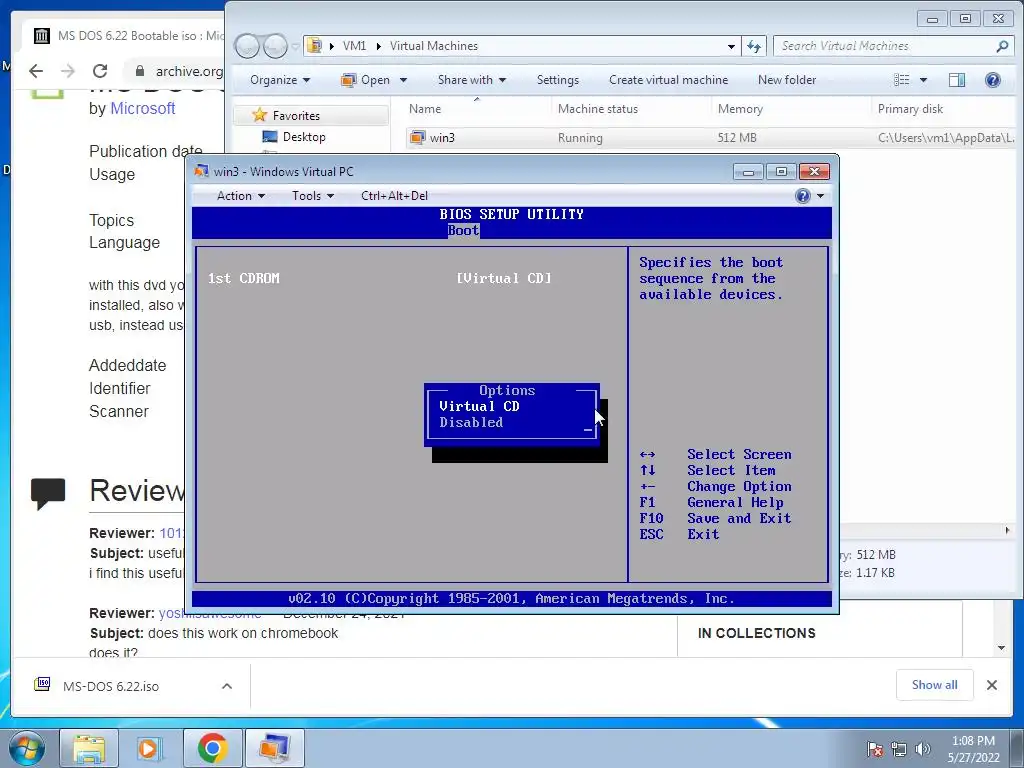Click the Chrome icon in taskbar
Image resolution: width=1024 pixels, height=768 pixels.
click(212, 748)
